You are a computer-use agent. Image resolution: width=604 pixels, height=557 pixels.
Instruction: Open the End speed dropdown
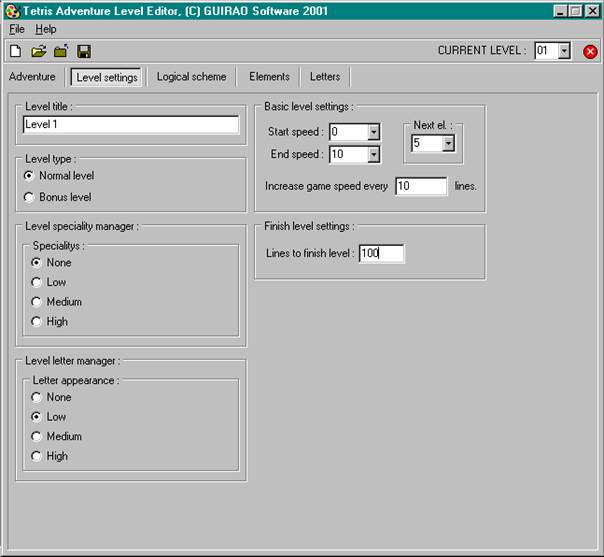(373, 154)
